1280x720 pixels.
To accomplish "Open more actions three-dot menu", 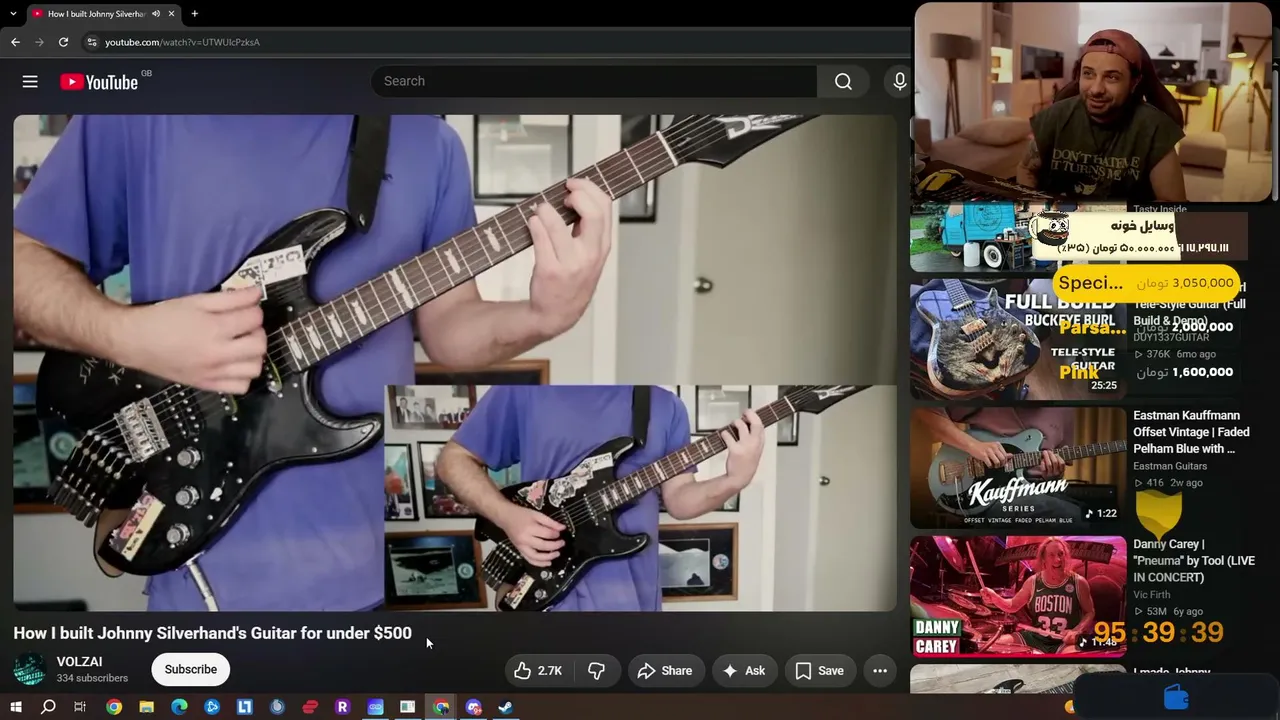I will click(880, 671).
